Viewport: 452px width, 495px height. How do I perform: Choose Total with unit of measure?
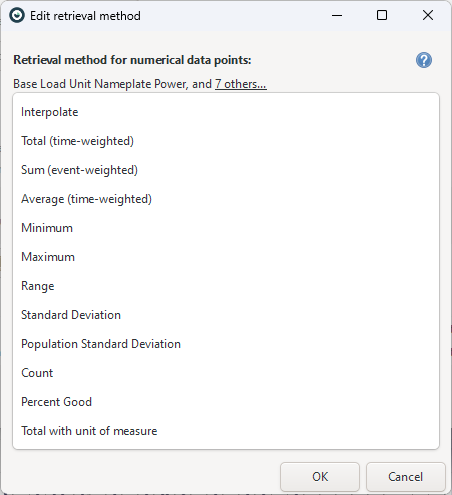coord(226,431)
